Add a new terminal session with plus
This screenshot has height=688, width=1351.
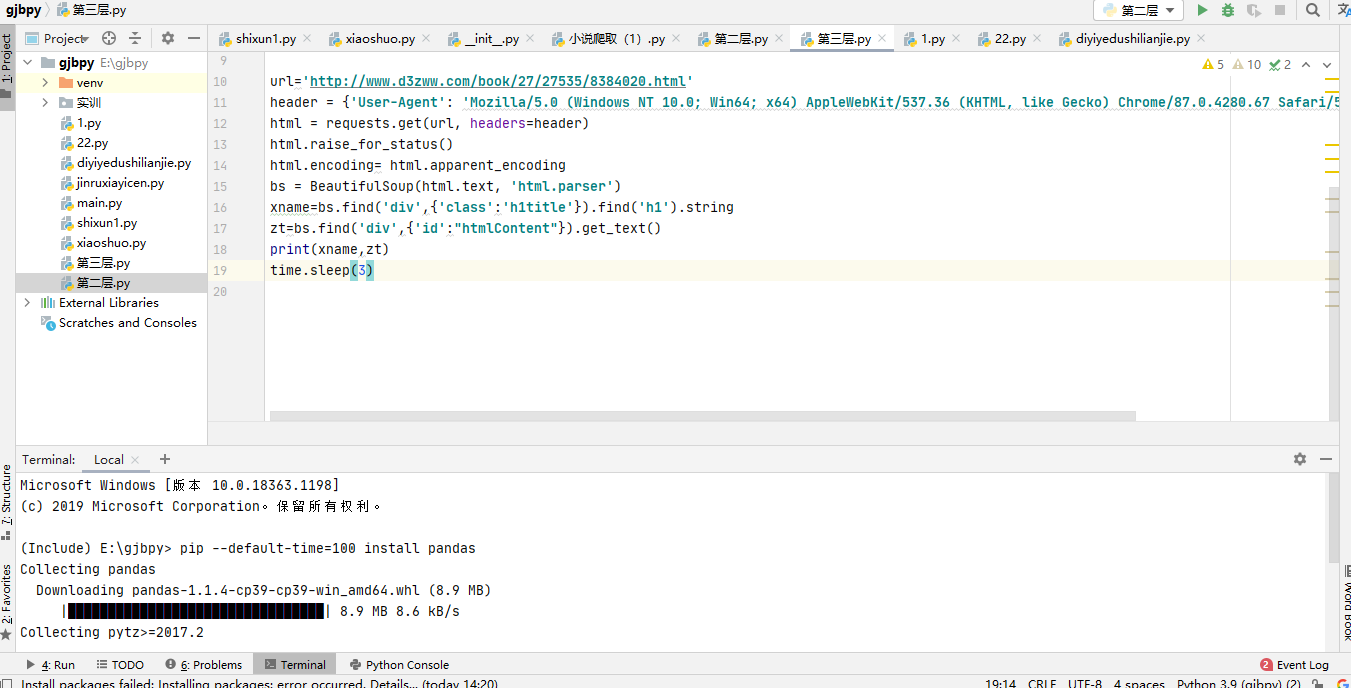click(x=165, y=459)
